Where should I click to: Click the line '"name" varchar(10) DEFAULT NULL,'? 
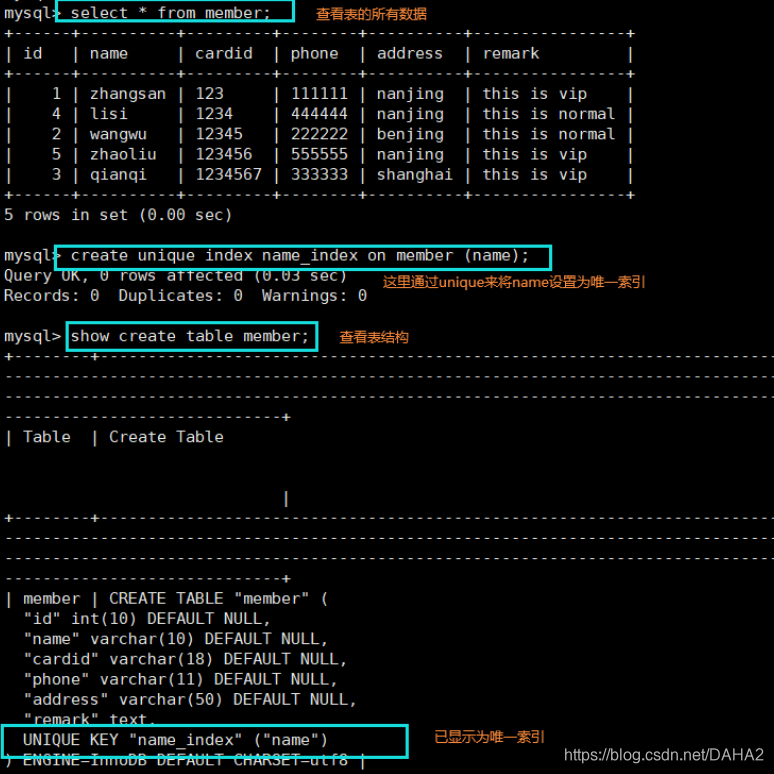[x=175, y=639]
